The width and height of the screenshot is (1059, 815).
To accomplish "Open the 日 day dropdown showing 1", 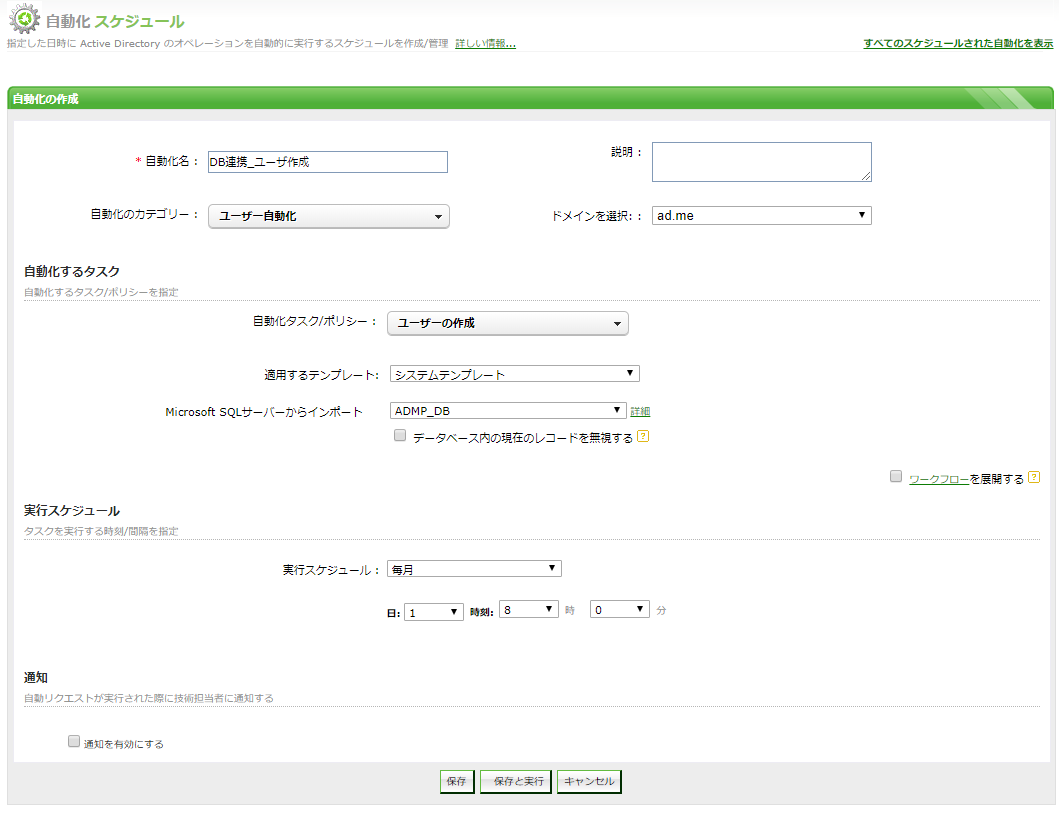I will [x=434, y=612].
